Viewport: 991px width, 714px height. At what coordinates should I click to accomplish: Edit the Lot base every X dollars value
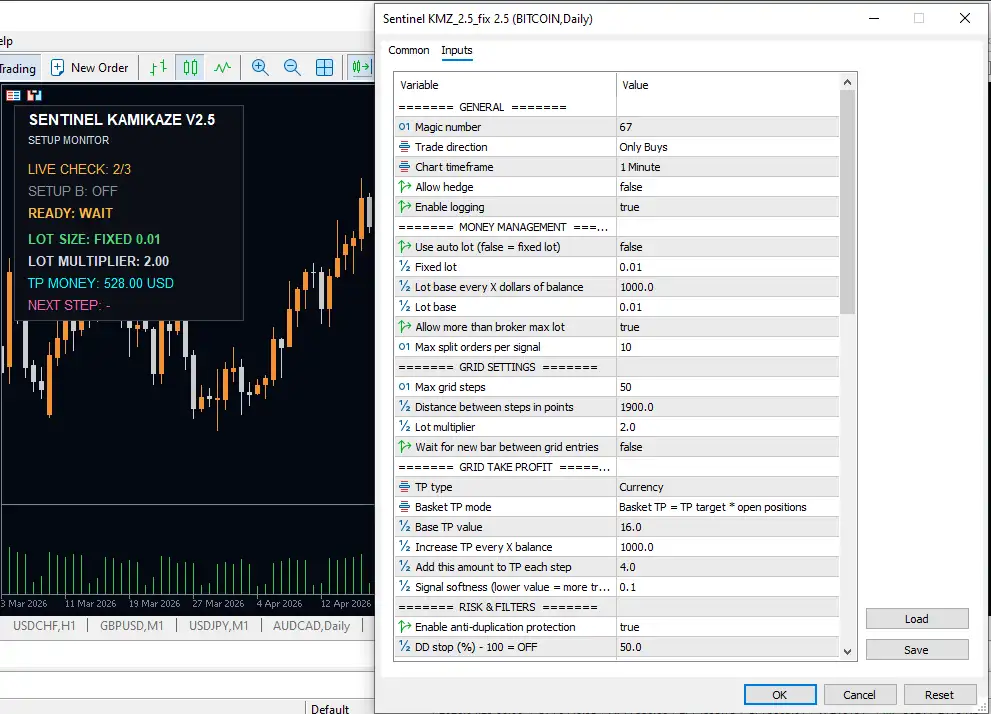pos(727,287)
